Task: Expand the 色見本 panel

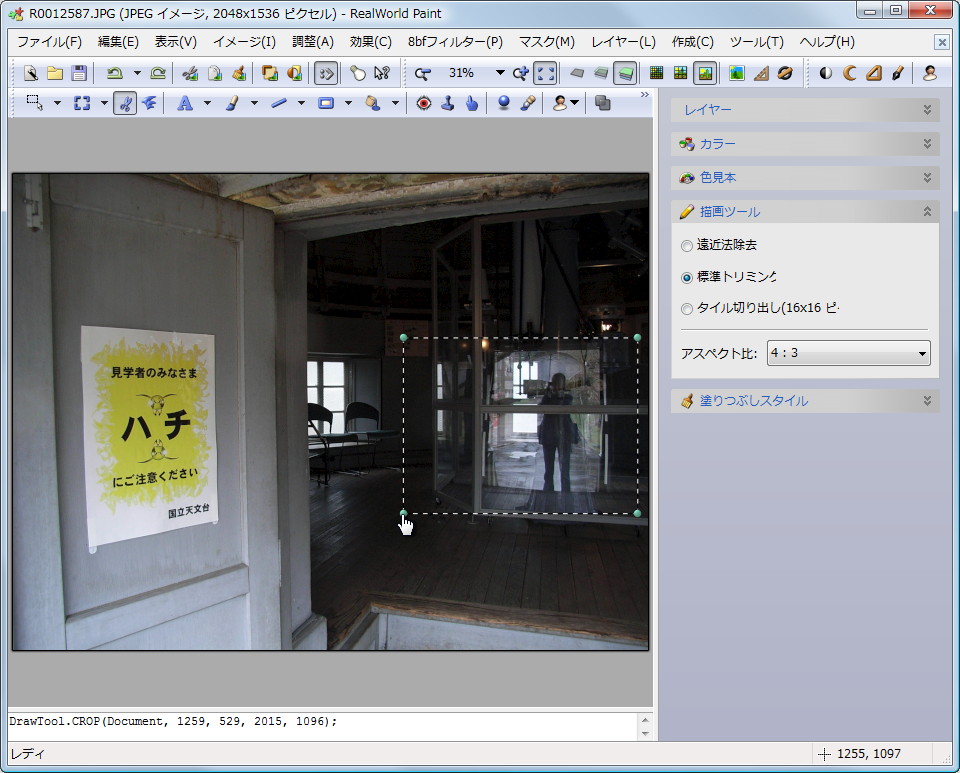Action: pos(805,177)
